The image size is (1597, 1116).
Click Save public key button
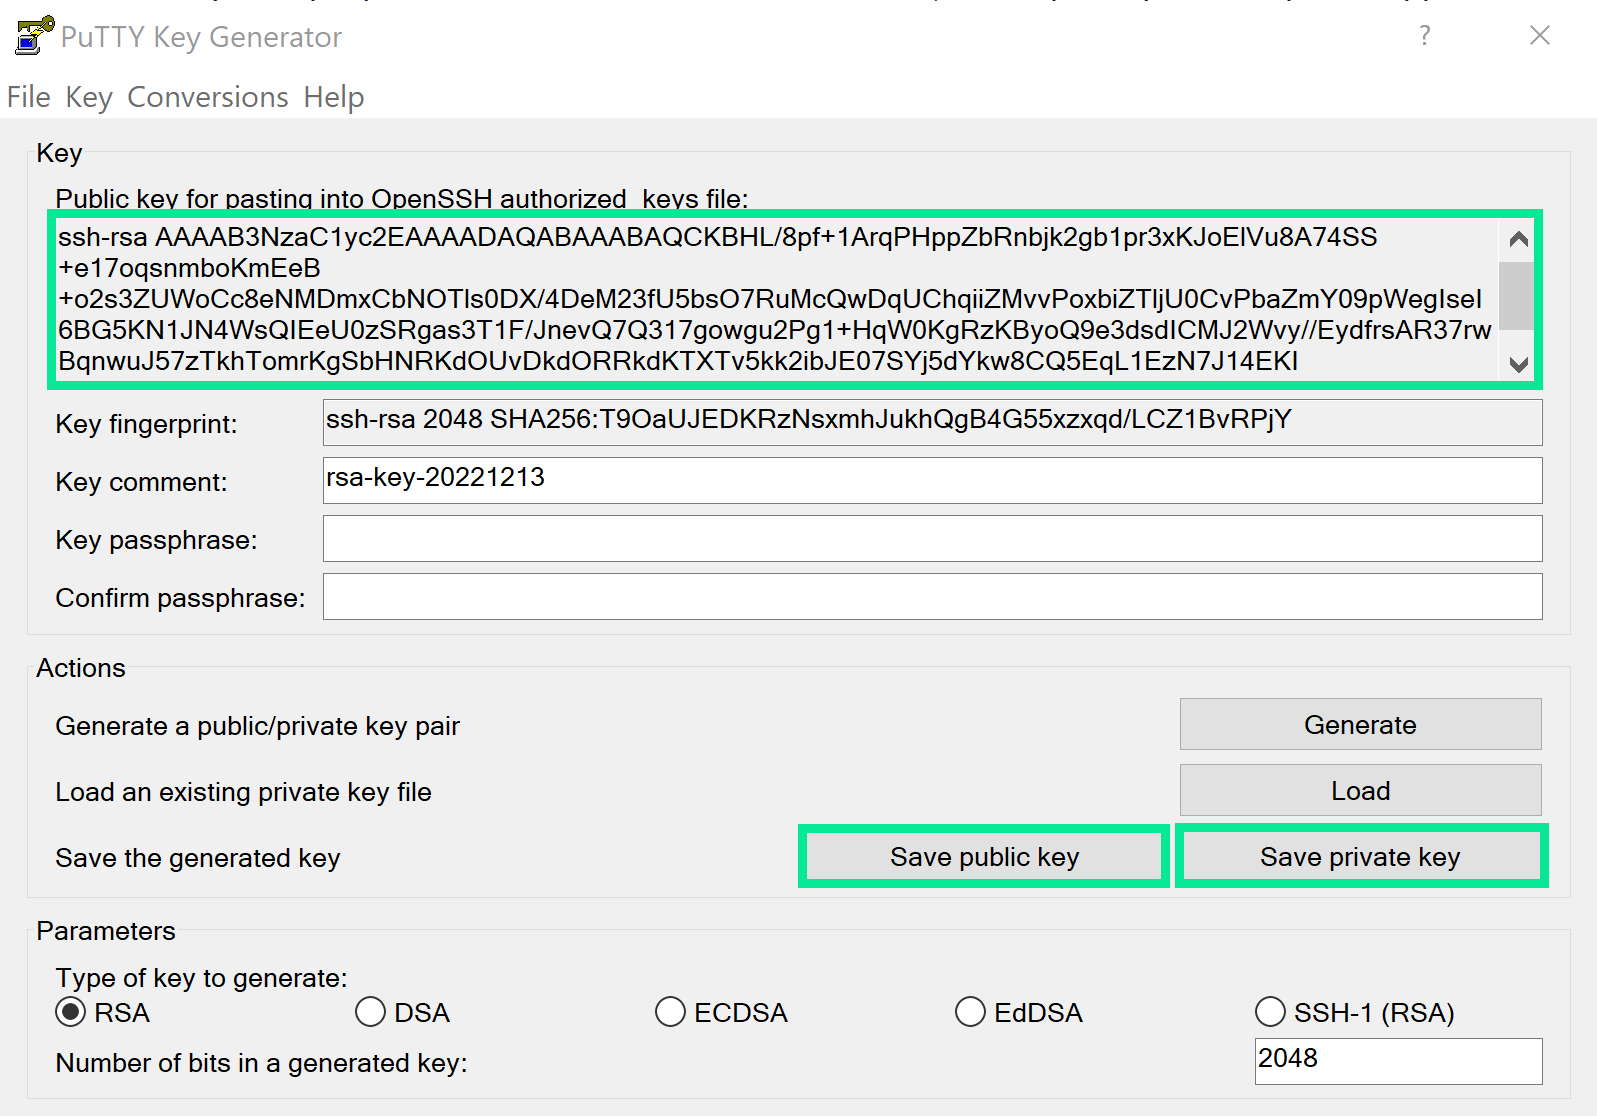click(984, 856)
